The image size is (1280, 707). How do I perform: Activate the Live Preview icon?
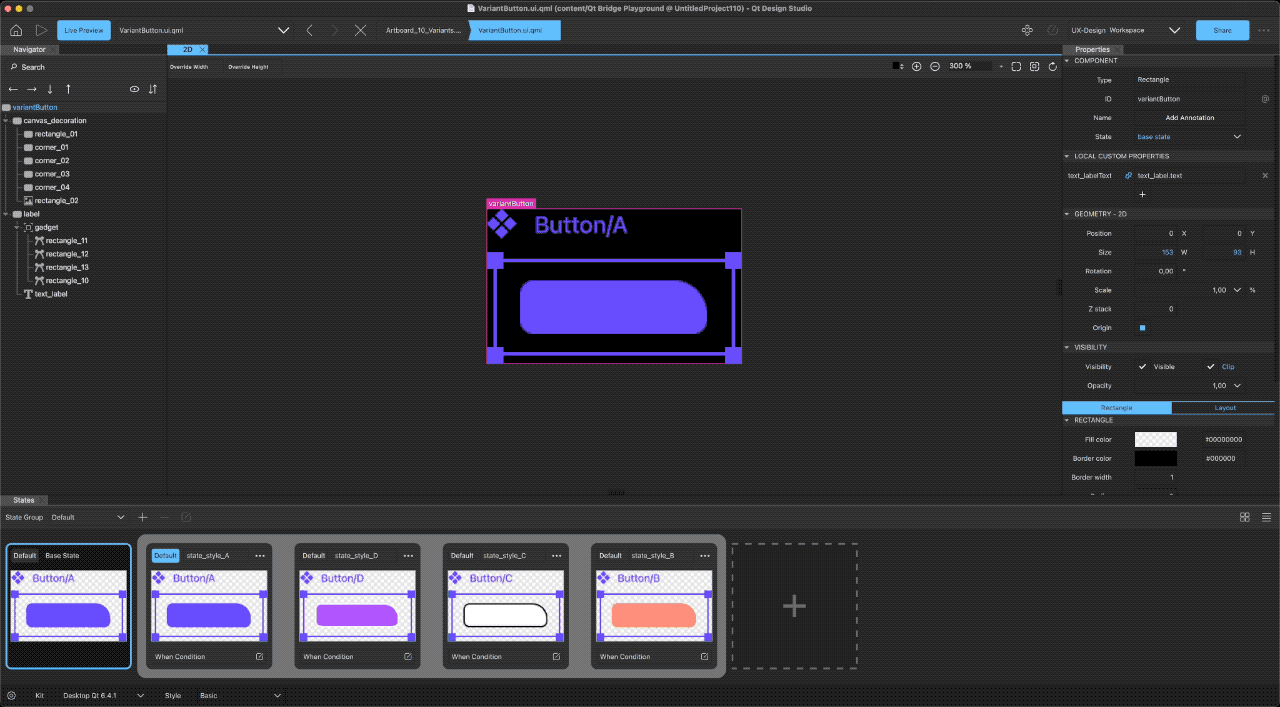pyautogui.click(x=83, y=29)
